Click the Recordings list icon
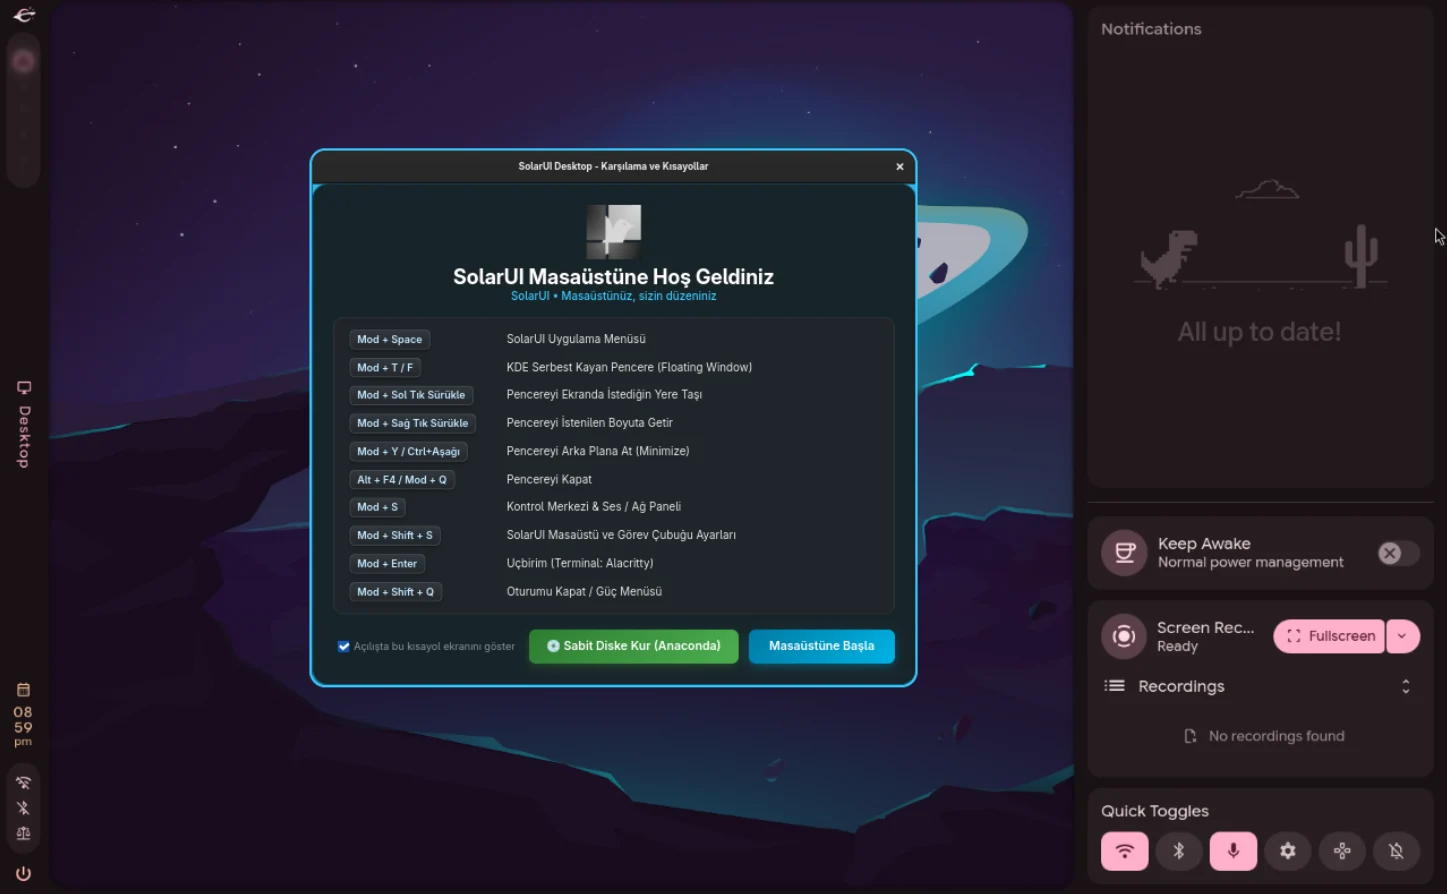1447x894 pixels. (x=1114, y=686)
